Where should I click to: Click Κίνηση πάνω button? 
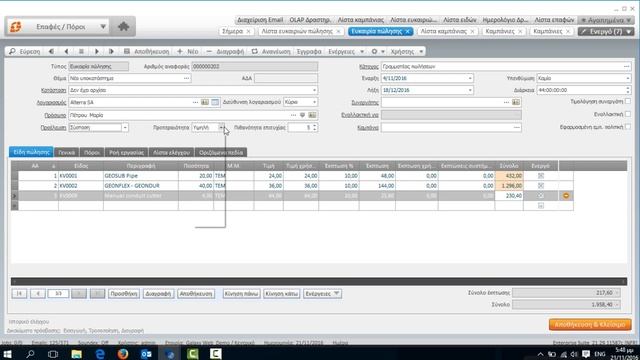point(241,293)
